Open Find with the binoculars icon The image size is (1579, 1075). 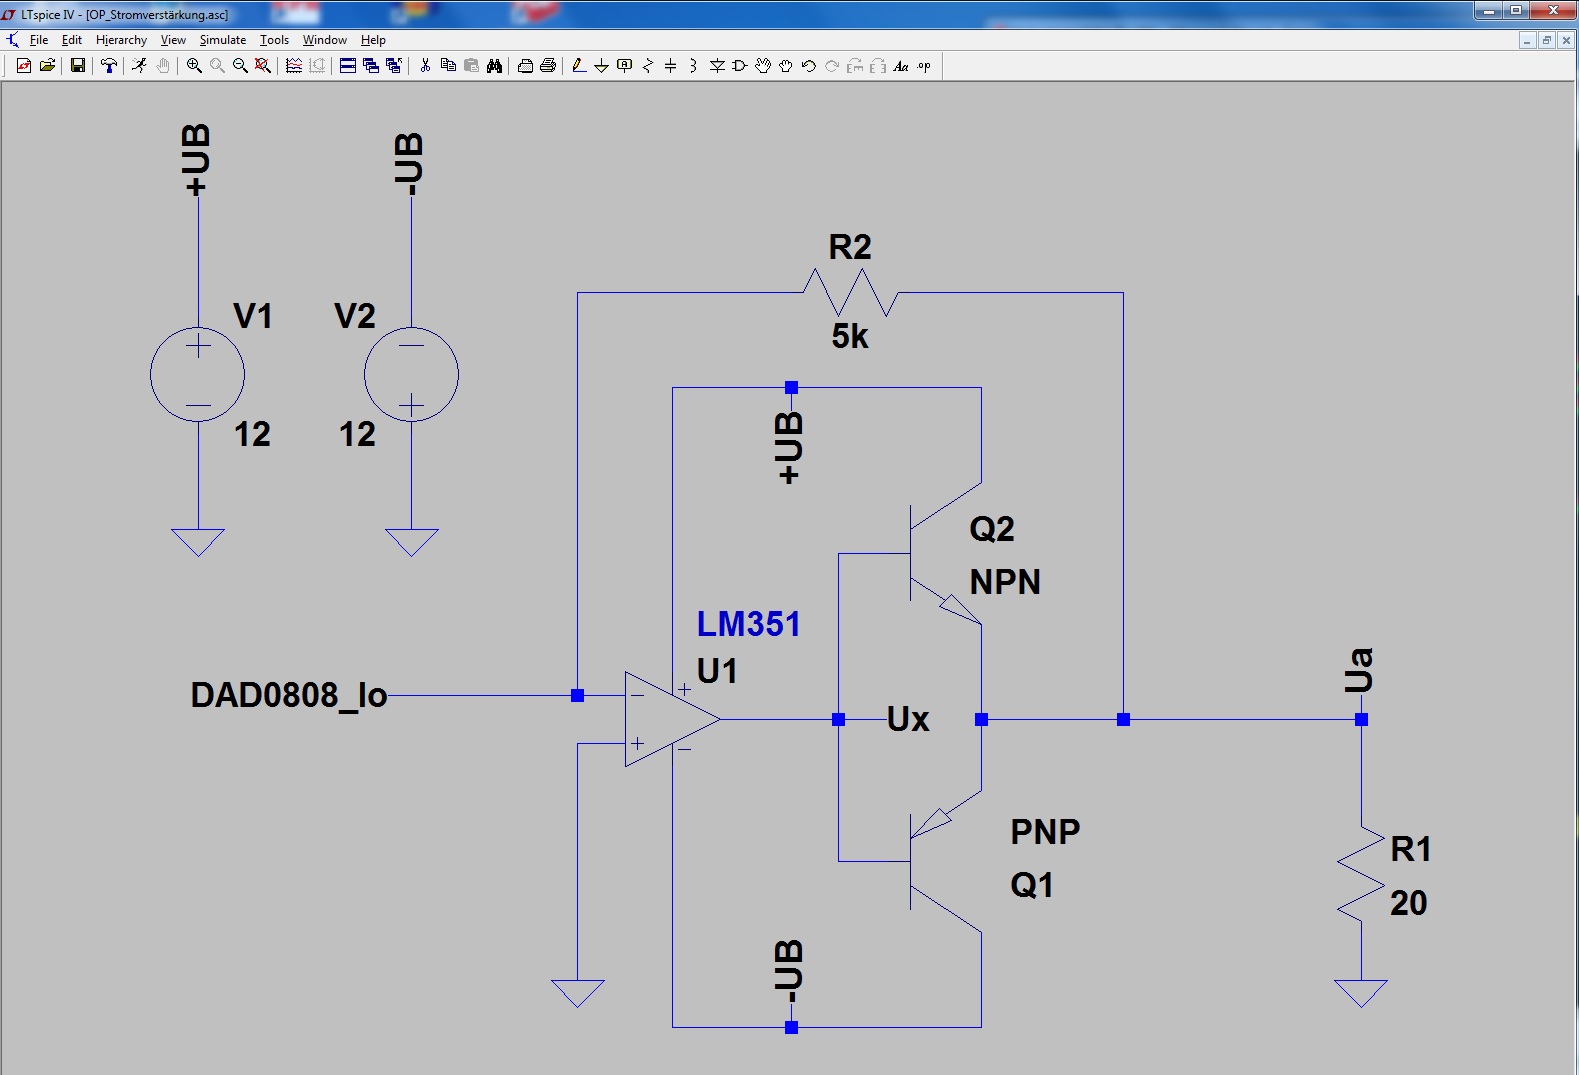click(x=494, y=66)
